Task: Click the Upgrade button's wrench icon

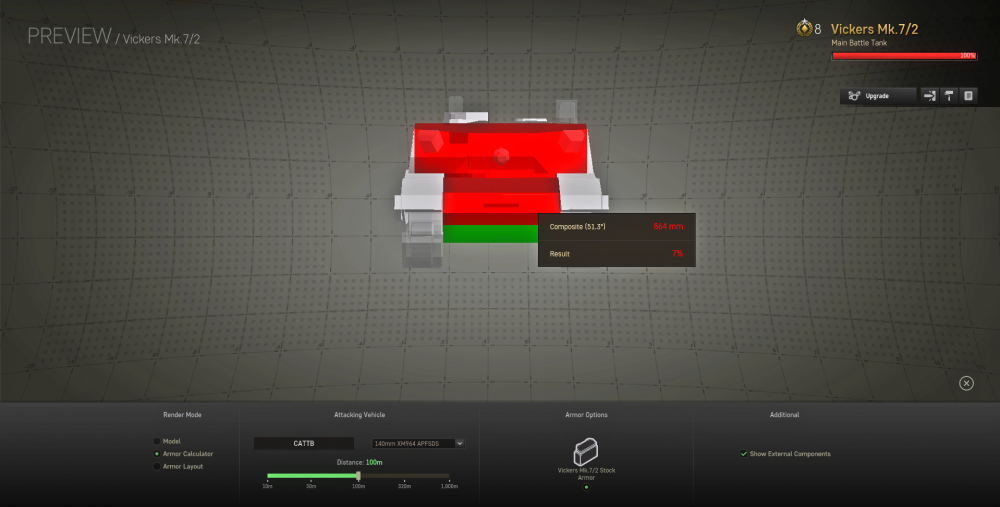Action: 854,96
